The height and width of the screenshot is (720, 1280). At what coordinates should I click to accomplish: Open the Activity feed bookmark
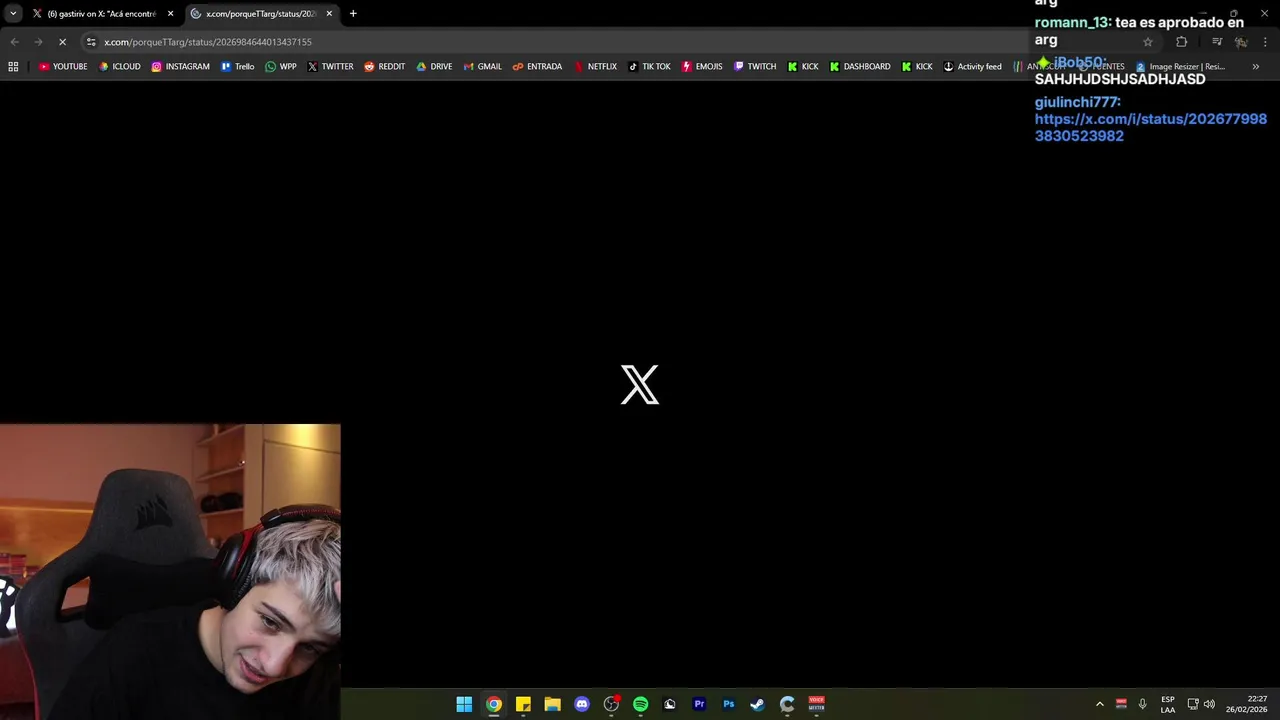pos(972,66)
